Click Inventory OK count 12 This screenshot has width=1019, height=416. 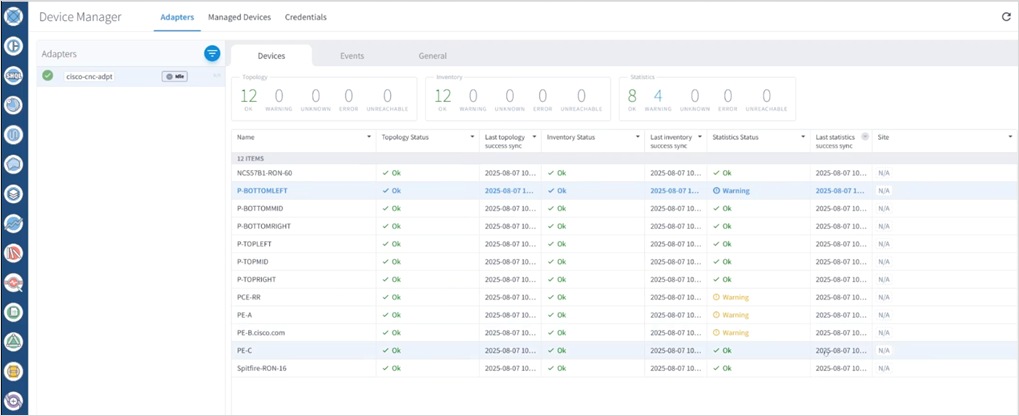pos(443,97)
